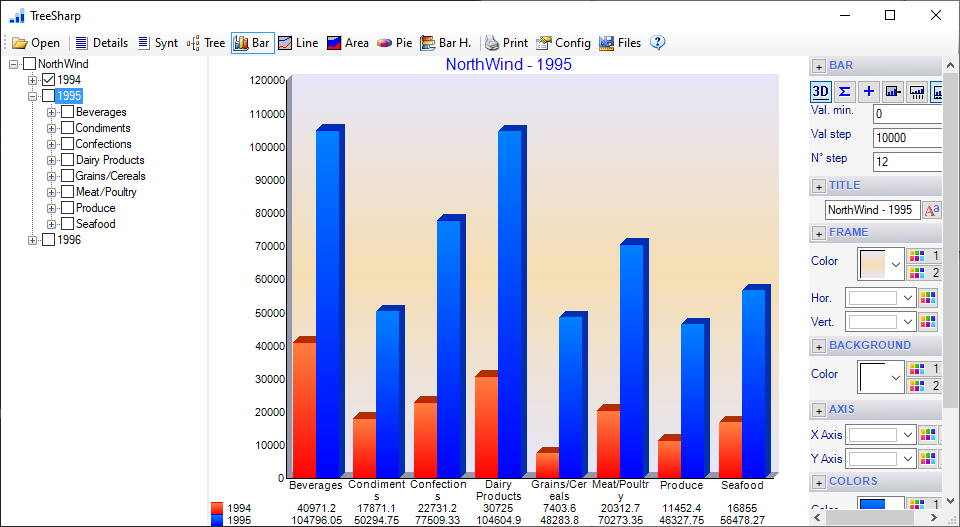Switch to the Line chart
Viewport: 960px width, 527px height.
coord(298,43)
